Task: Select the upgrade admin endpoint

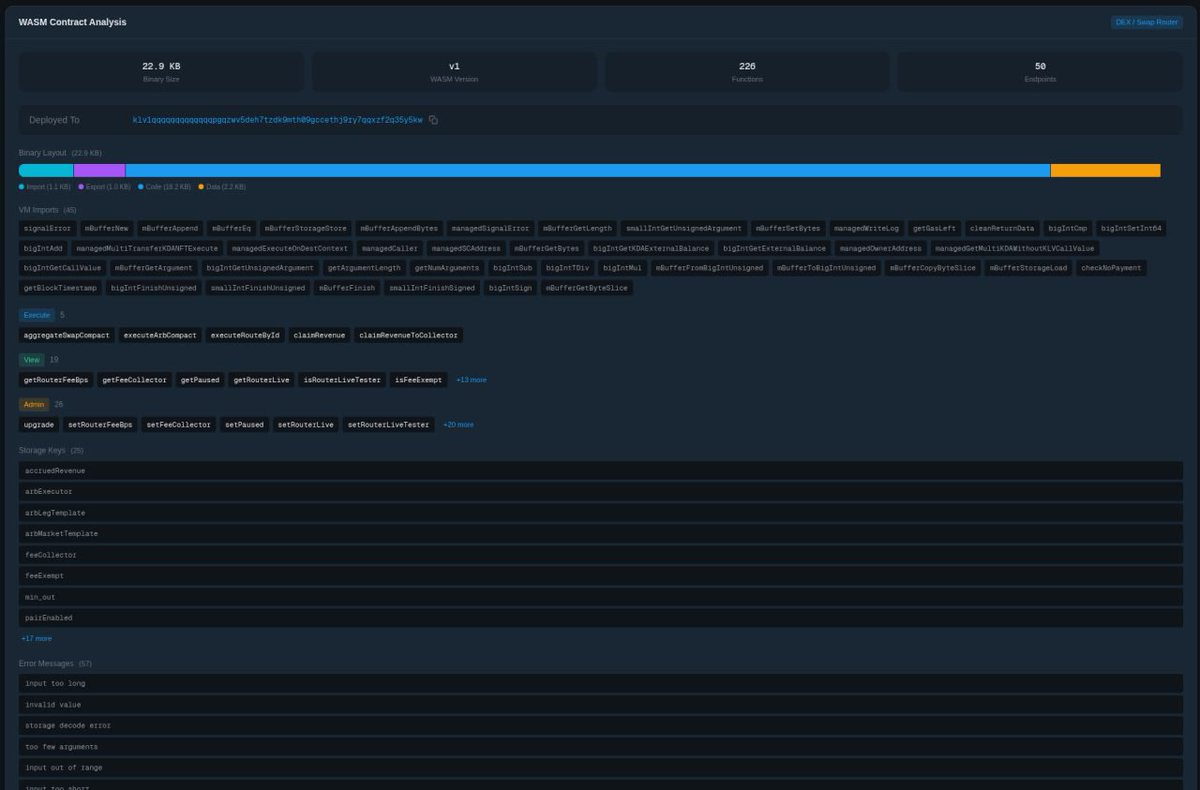Action: [x=39, y=425]
